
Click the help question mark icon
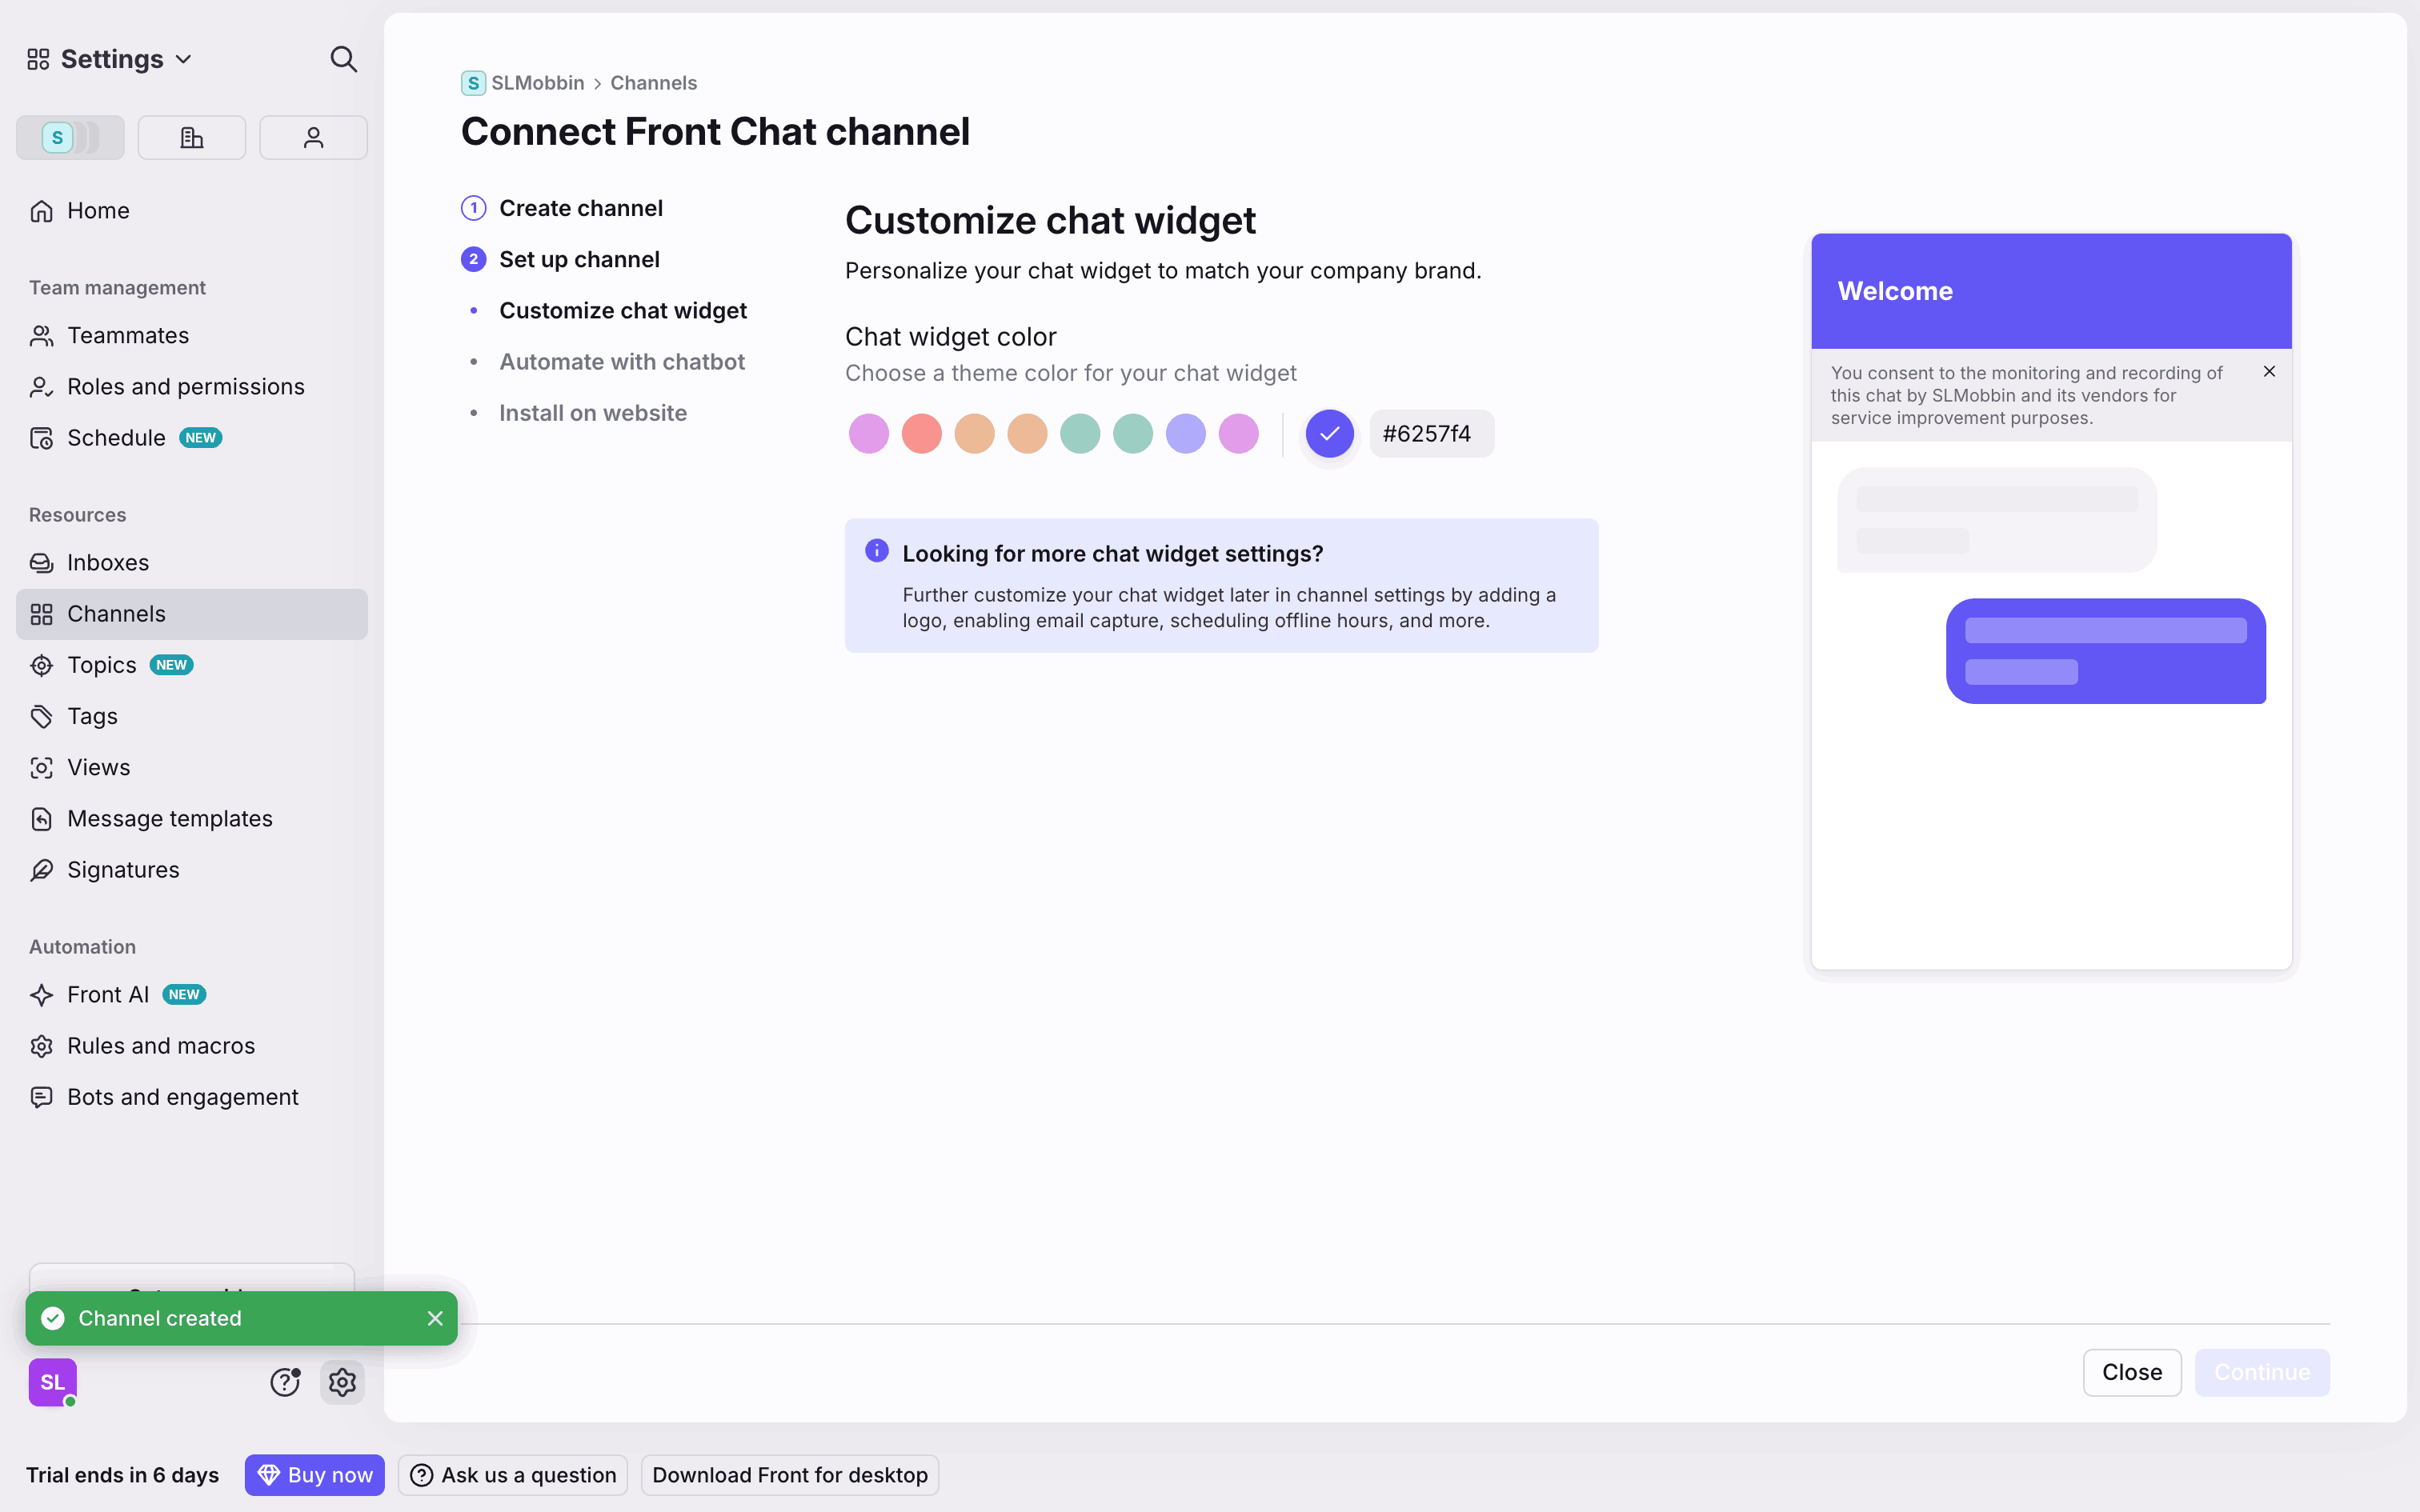pyautogui.click(x=285, y=1382)
